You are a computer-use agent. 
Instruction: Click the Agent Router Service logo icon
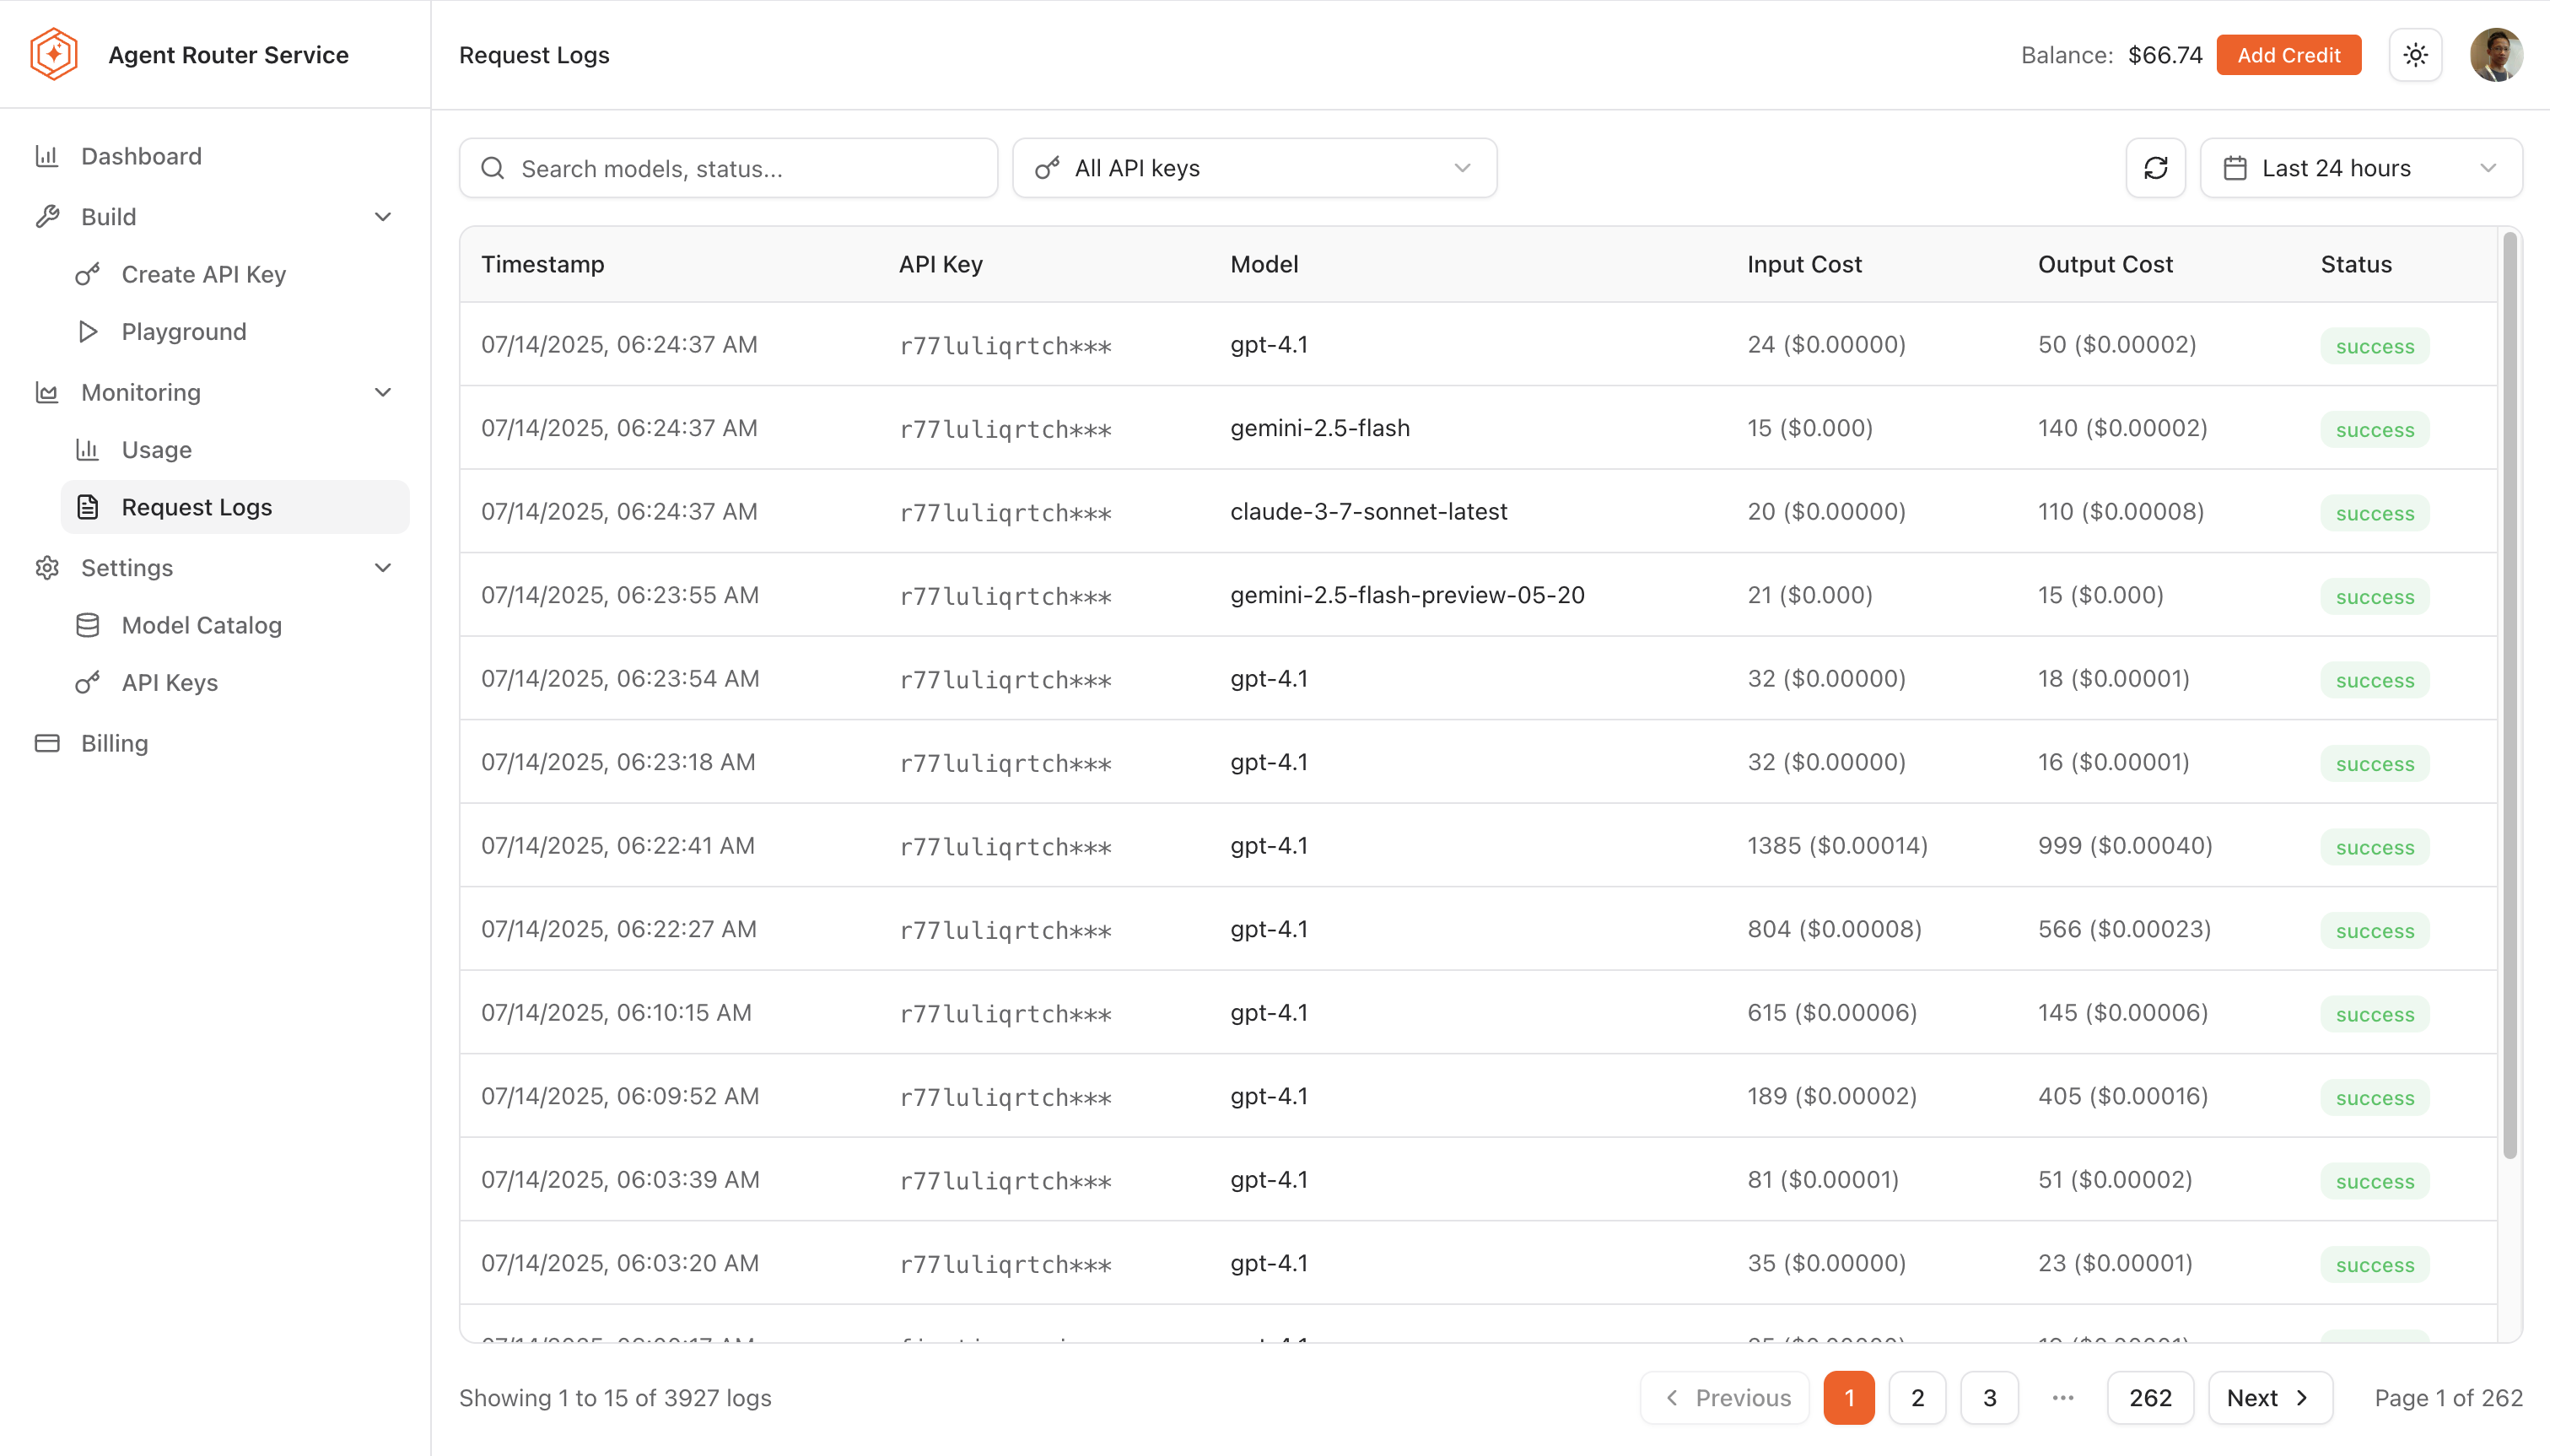54,54
